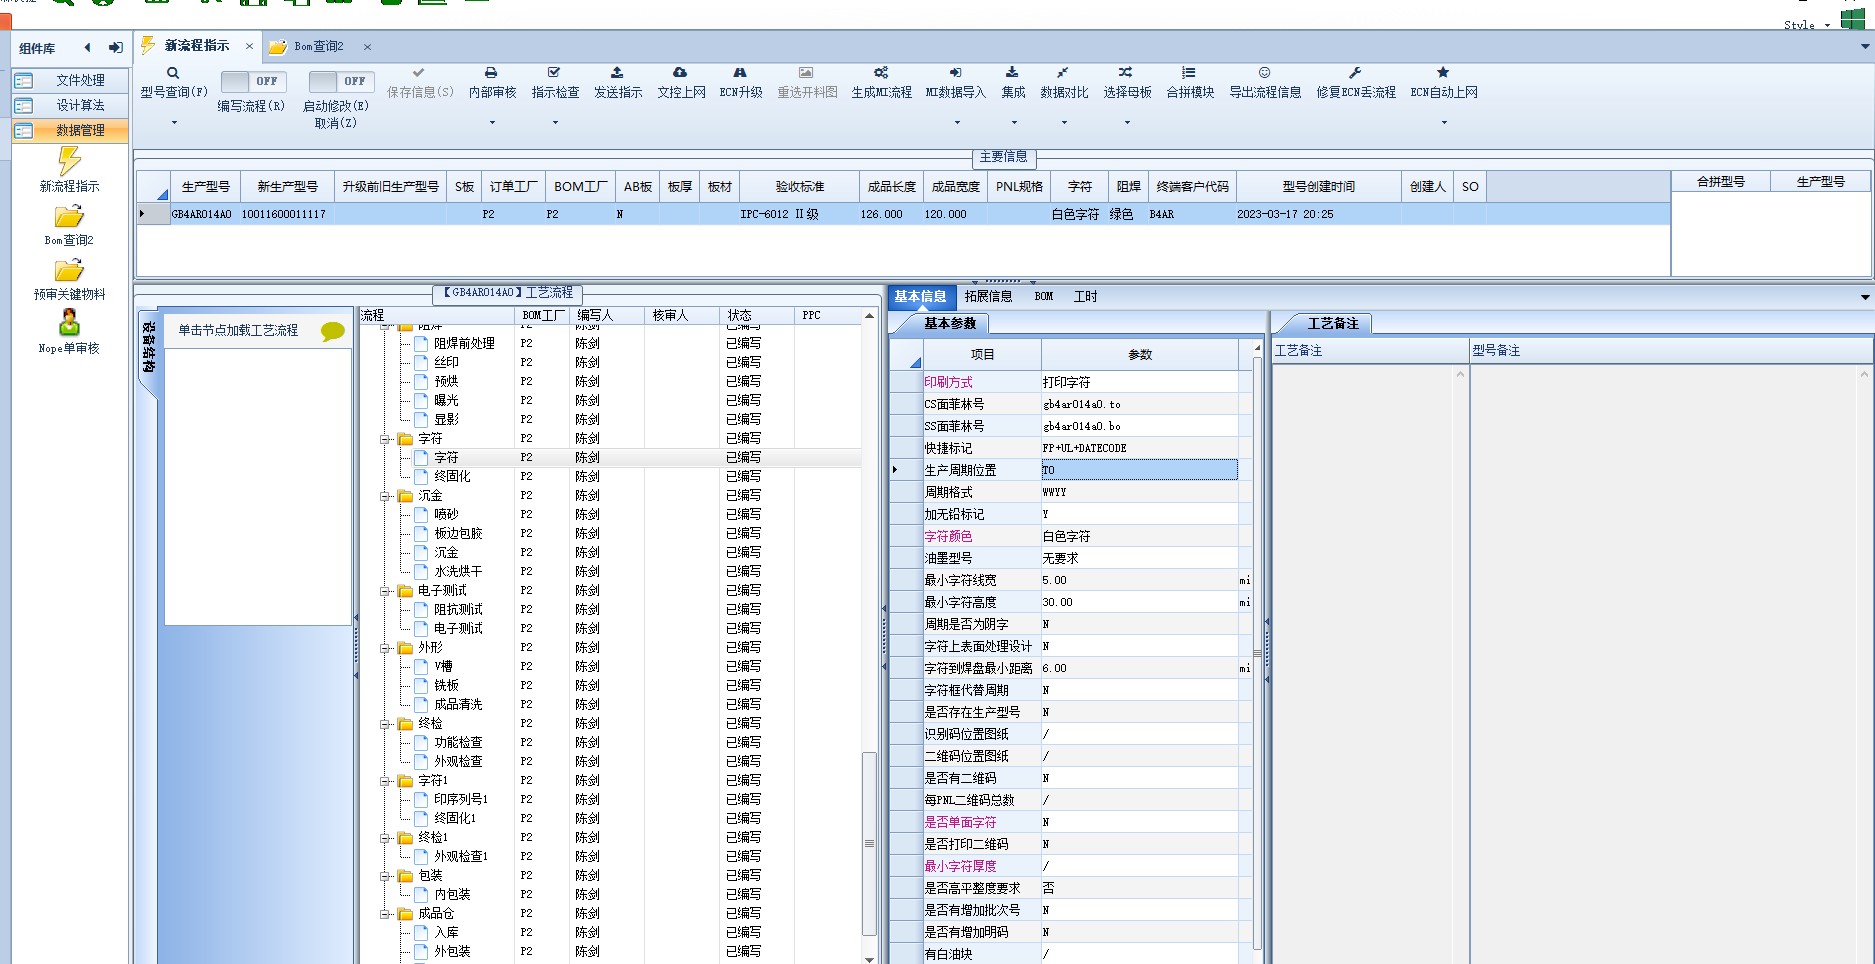1875x964 pixels.
Task: Click the 发送指示 upload icon
Action: (x=617, y=73)
